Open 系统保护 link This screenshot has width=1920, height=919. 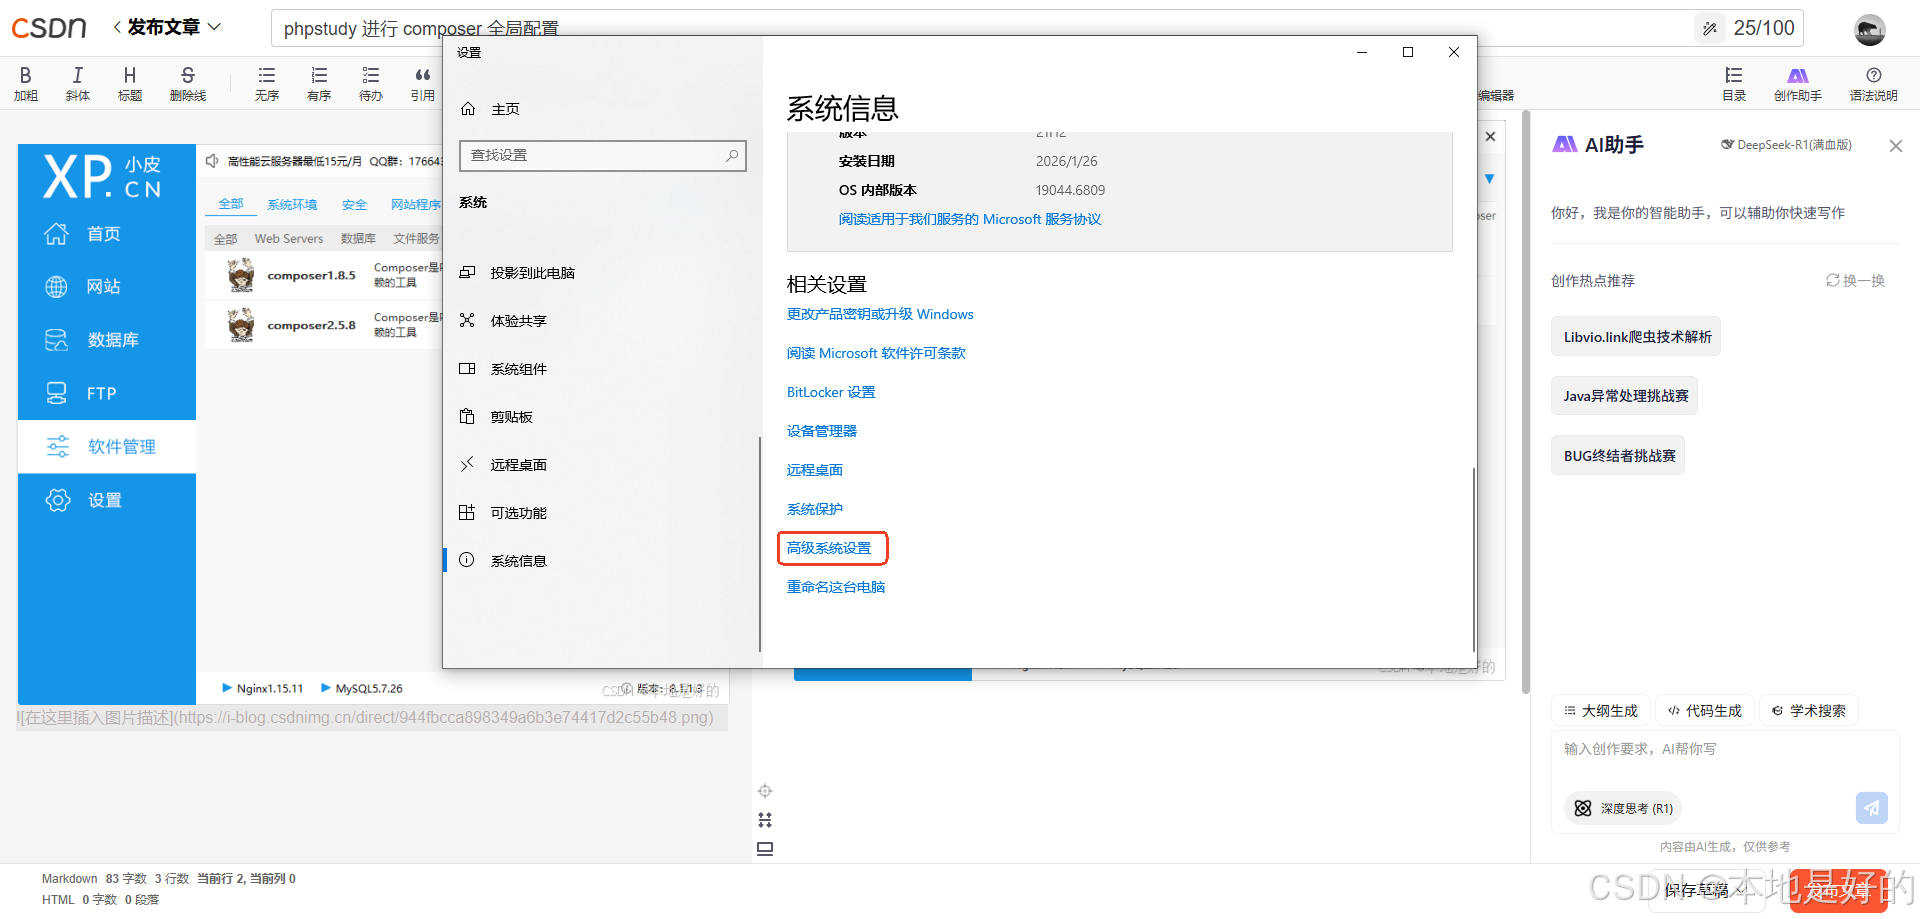[x=815, y=509]
